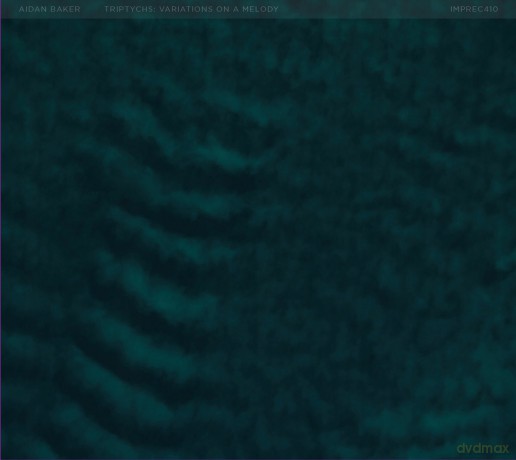Screen dimensions: 516x460
Task: Click the colon after TRIPTYCHS
Action: [x=155, y=9]
